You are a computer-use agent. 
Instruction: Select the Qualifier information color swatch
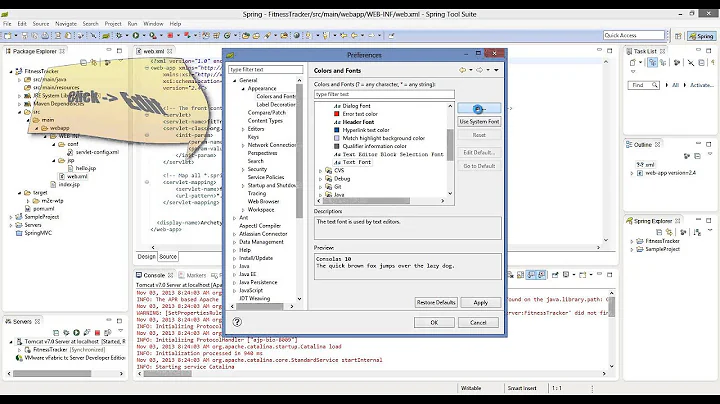coord(336,146)
